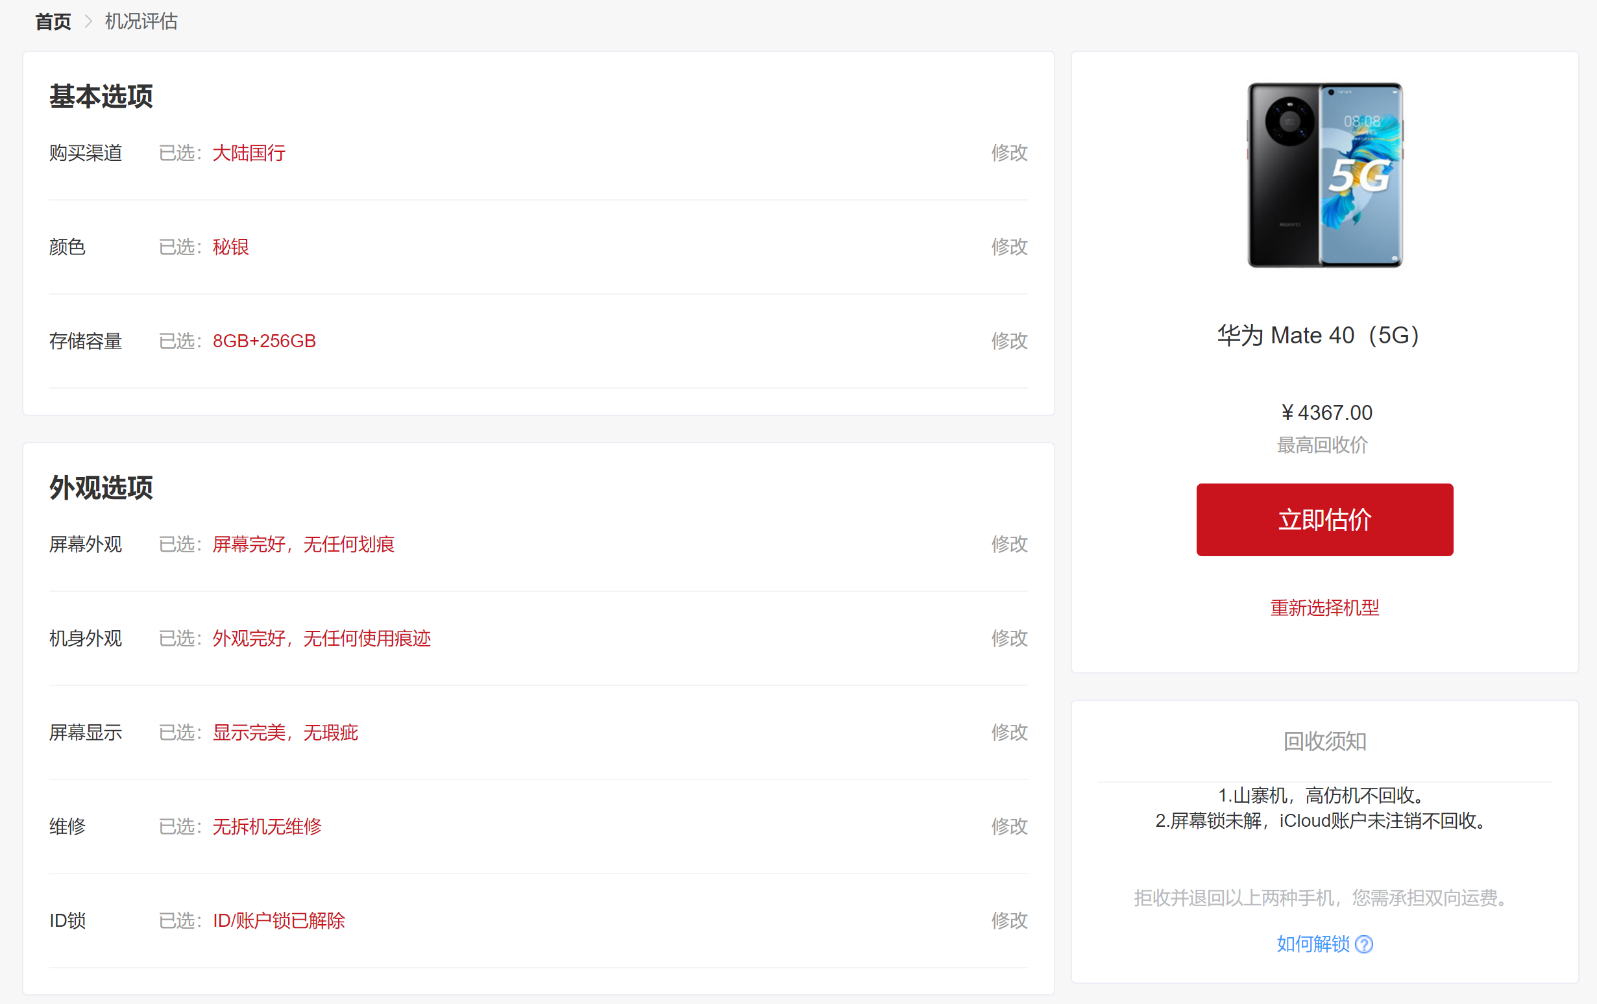Click 显示完美，无瑕疵 value
This screenshot has height=1004, width=1597.
pos(285,732)
